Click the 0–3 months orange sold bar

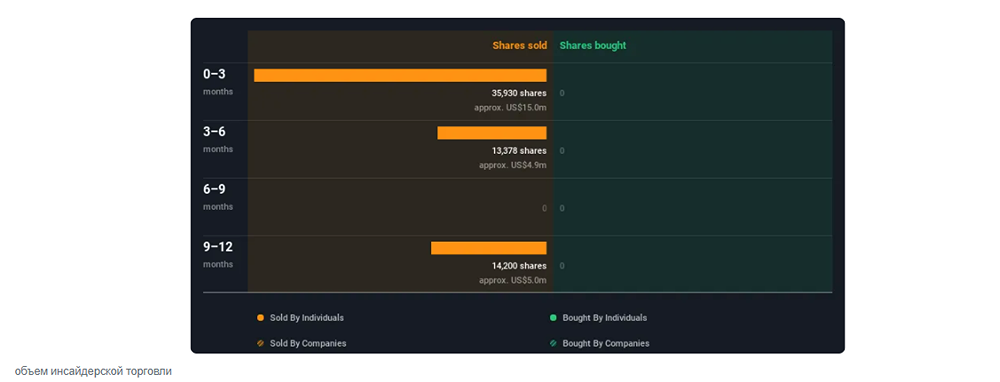(400, 75)
